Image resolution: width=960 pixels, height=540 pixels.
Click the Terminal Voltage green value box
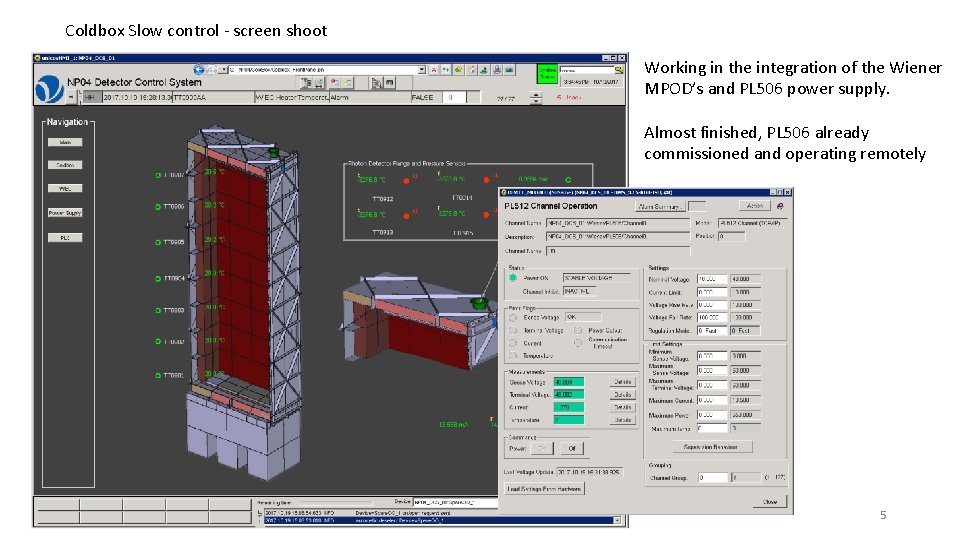569,395
